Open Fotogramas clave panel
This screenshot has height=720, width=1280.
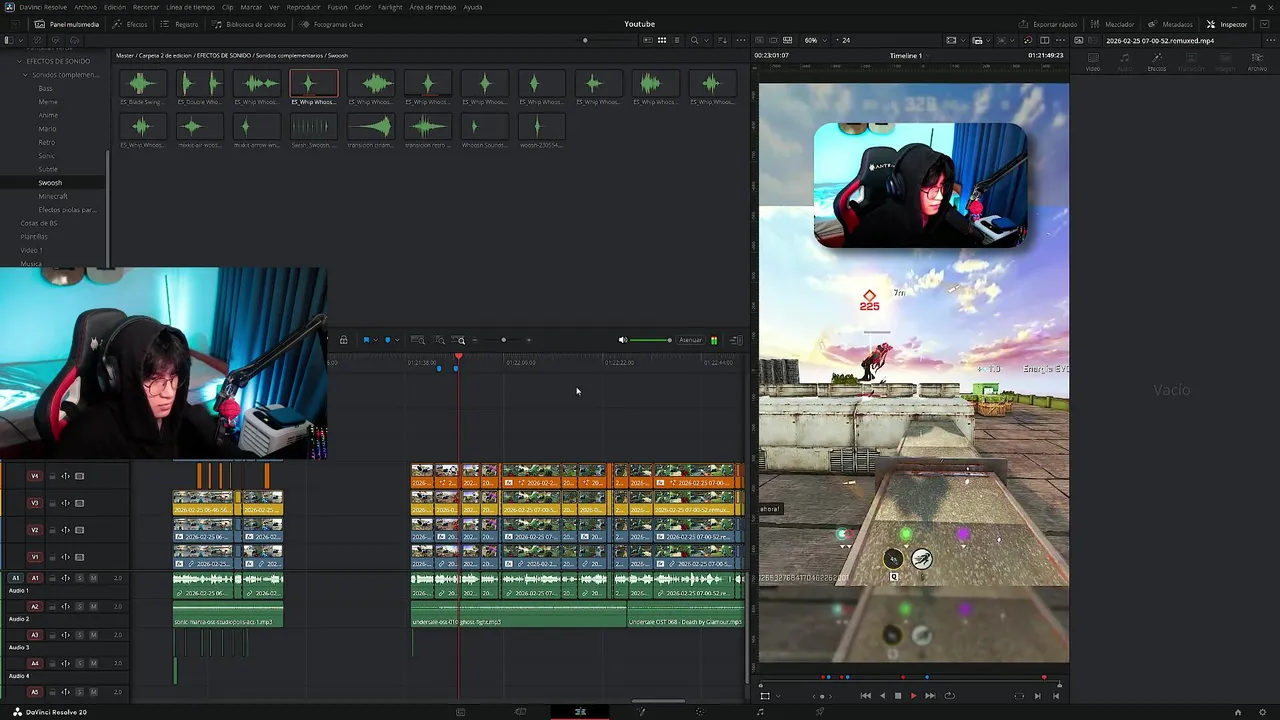(331, 24)
